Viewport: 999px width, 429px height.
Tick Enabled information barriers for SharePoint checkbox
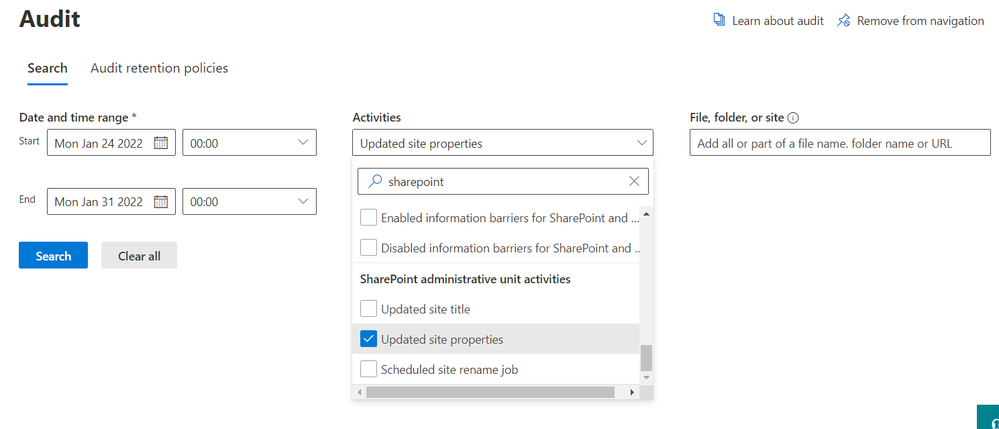pyautogui.click(x=369, y=217)
